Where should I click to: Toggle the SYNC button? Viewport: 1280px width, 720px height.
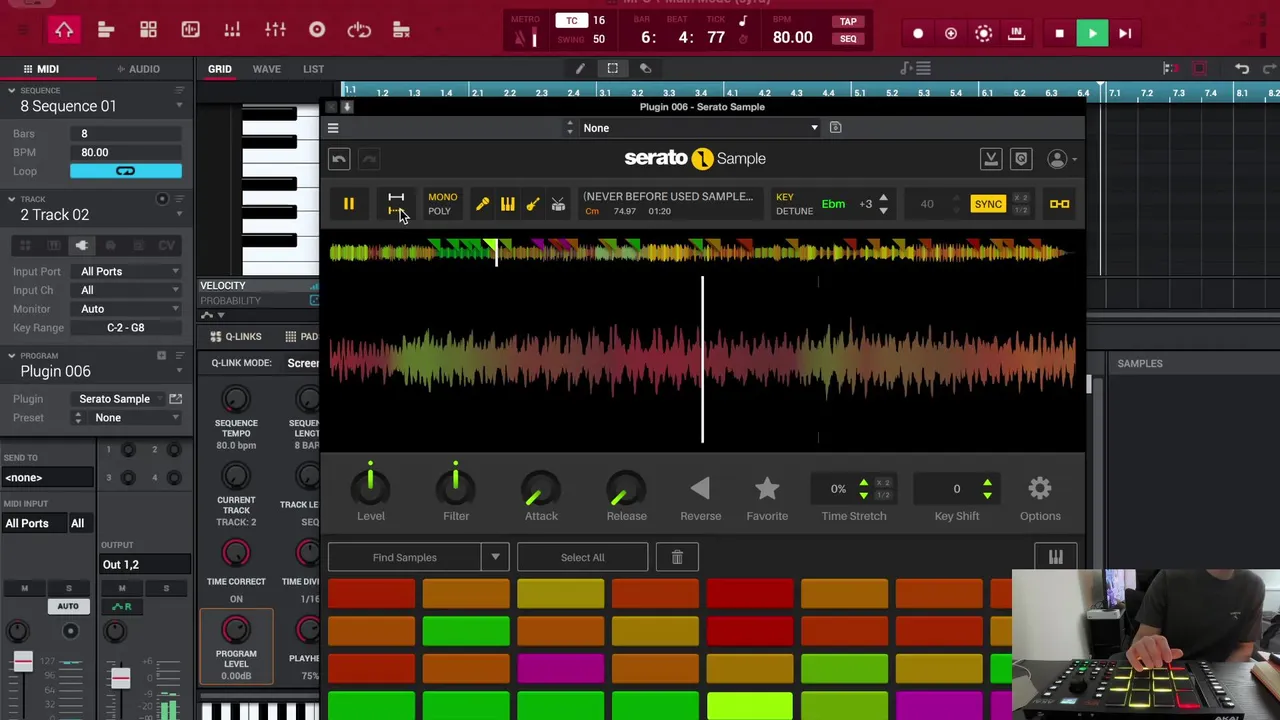pos(988,204)
